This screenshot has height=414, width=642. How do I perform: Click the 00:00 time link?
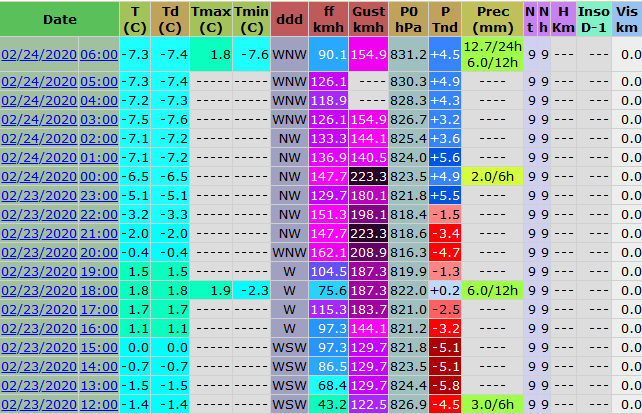pos(98,175)
